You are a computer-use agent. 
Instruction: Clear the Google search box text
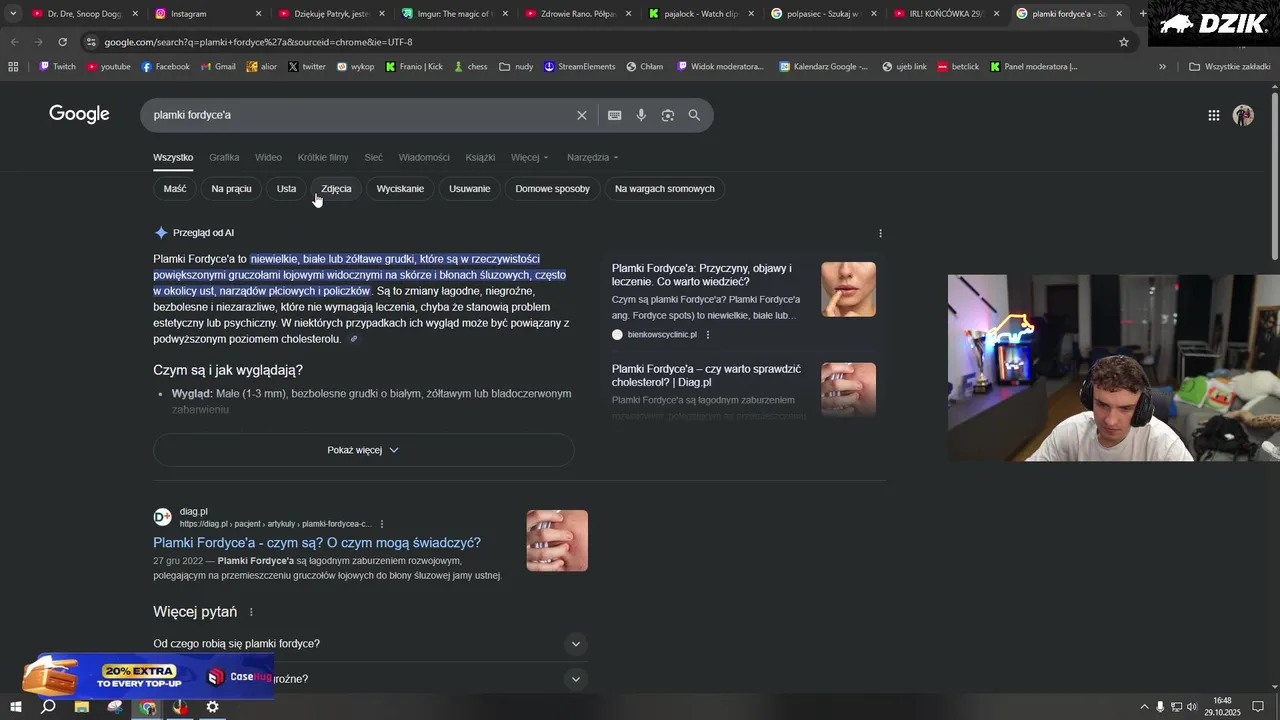tap(581, 115)
